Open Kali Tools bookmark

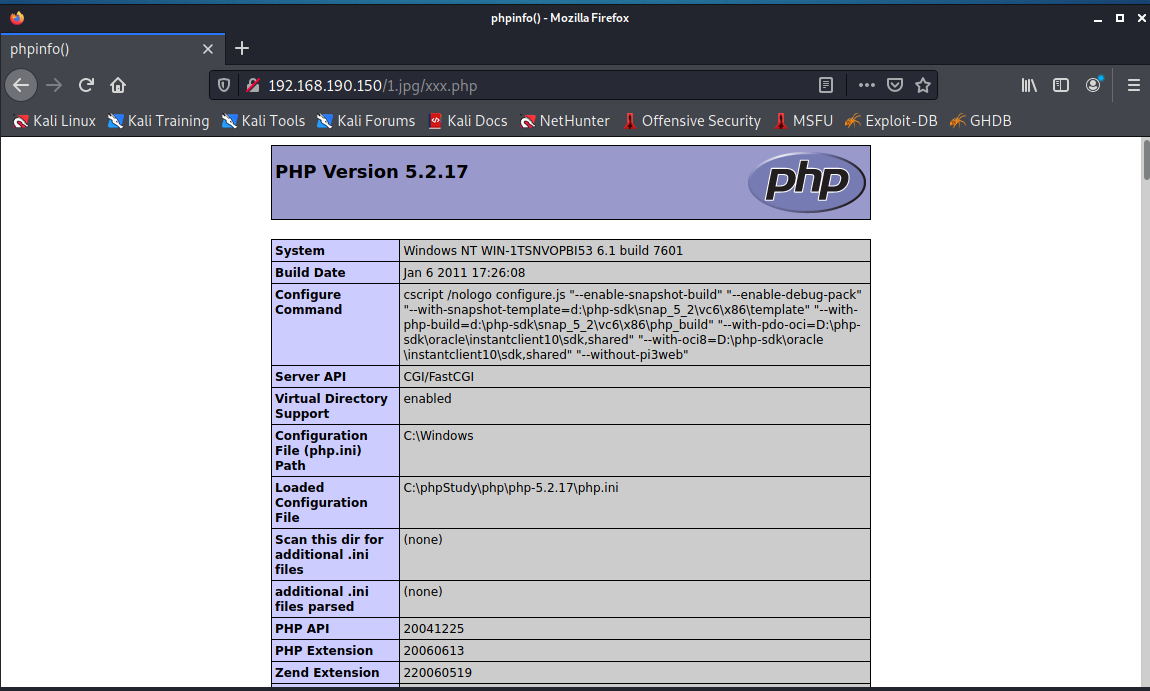(x=263, y=121)
